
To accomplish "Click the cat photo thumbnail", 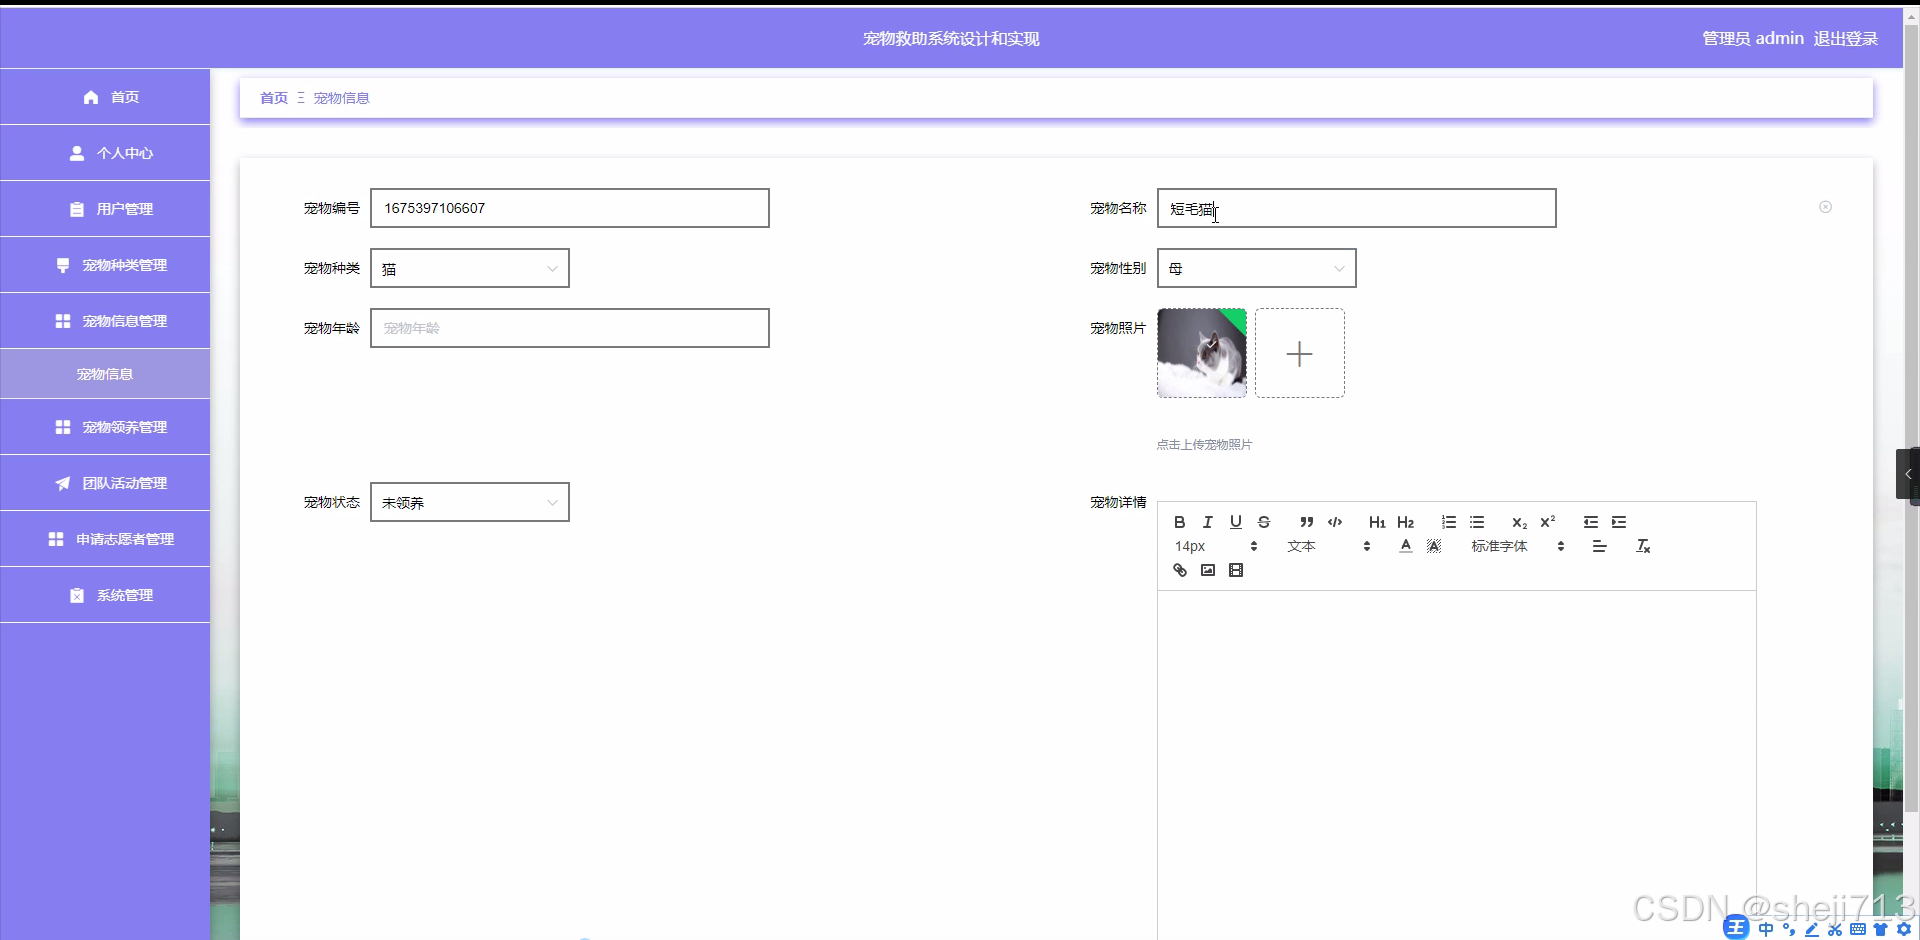I will [x=1202, y=353].
